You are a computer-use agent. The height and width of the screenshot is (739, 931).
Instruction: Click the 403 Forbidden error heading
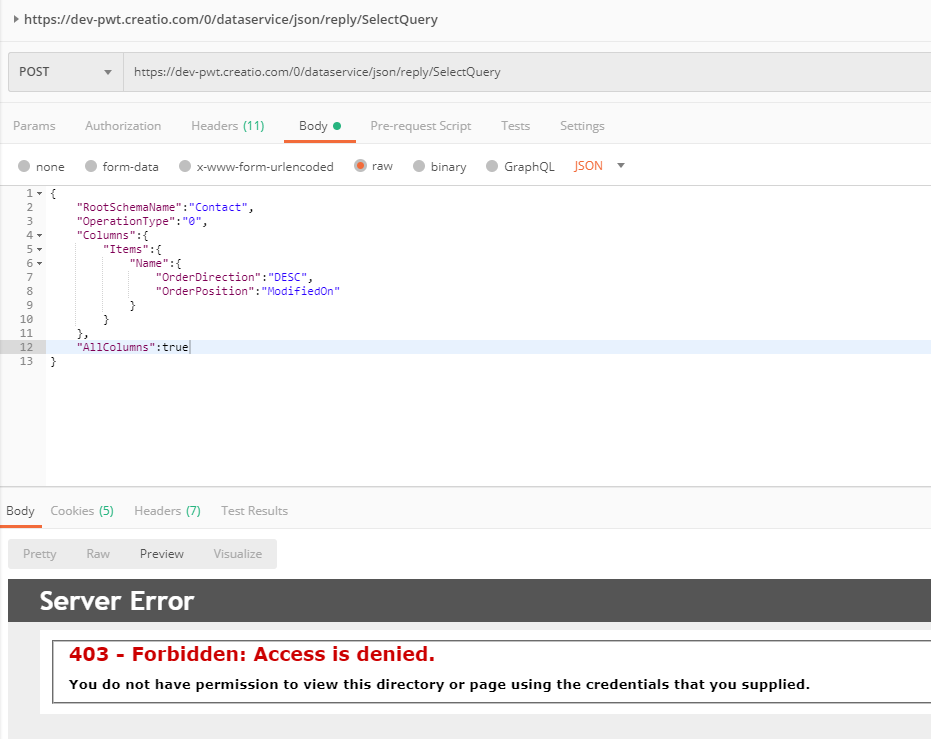point(252,654)
